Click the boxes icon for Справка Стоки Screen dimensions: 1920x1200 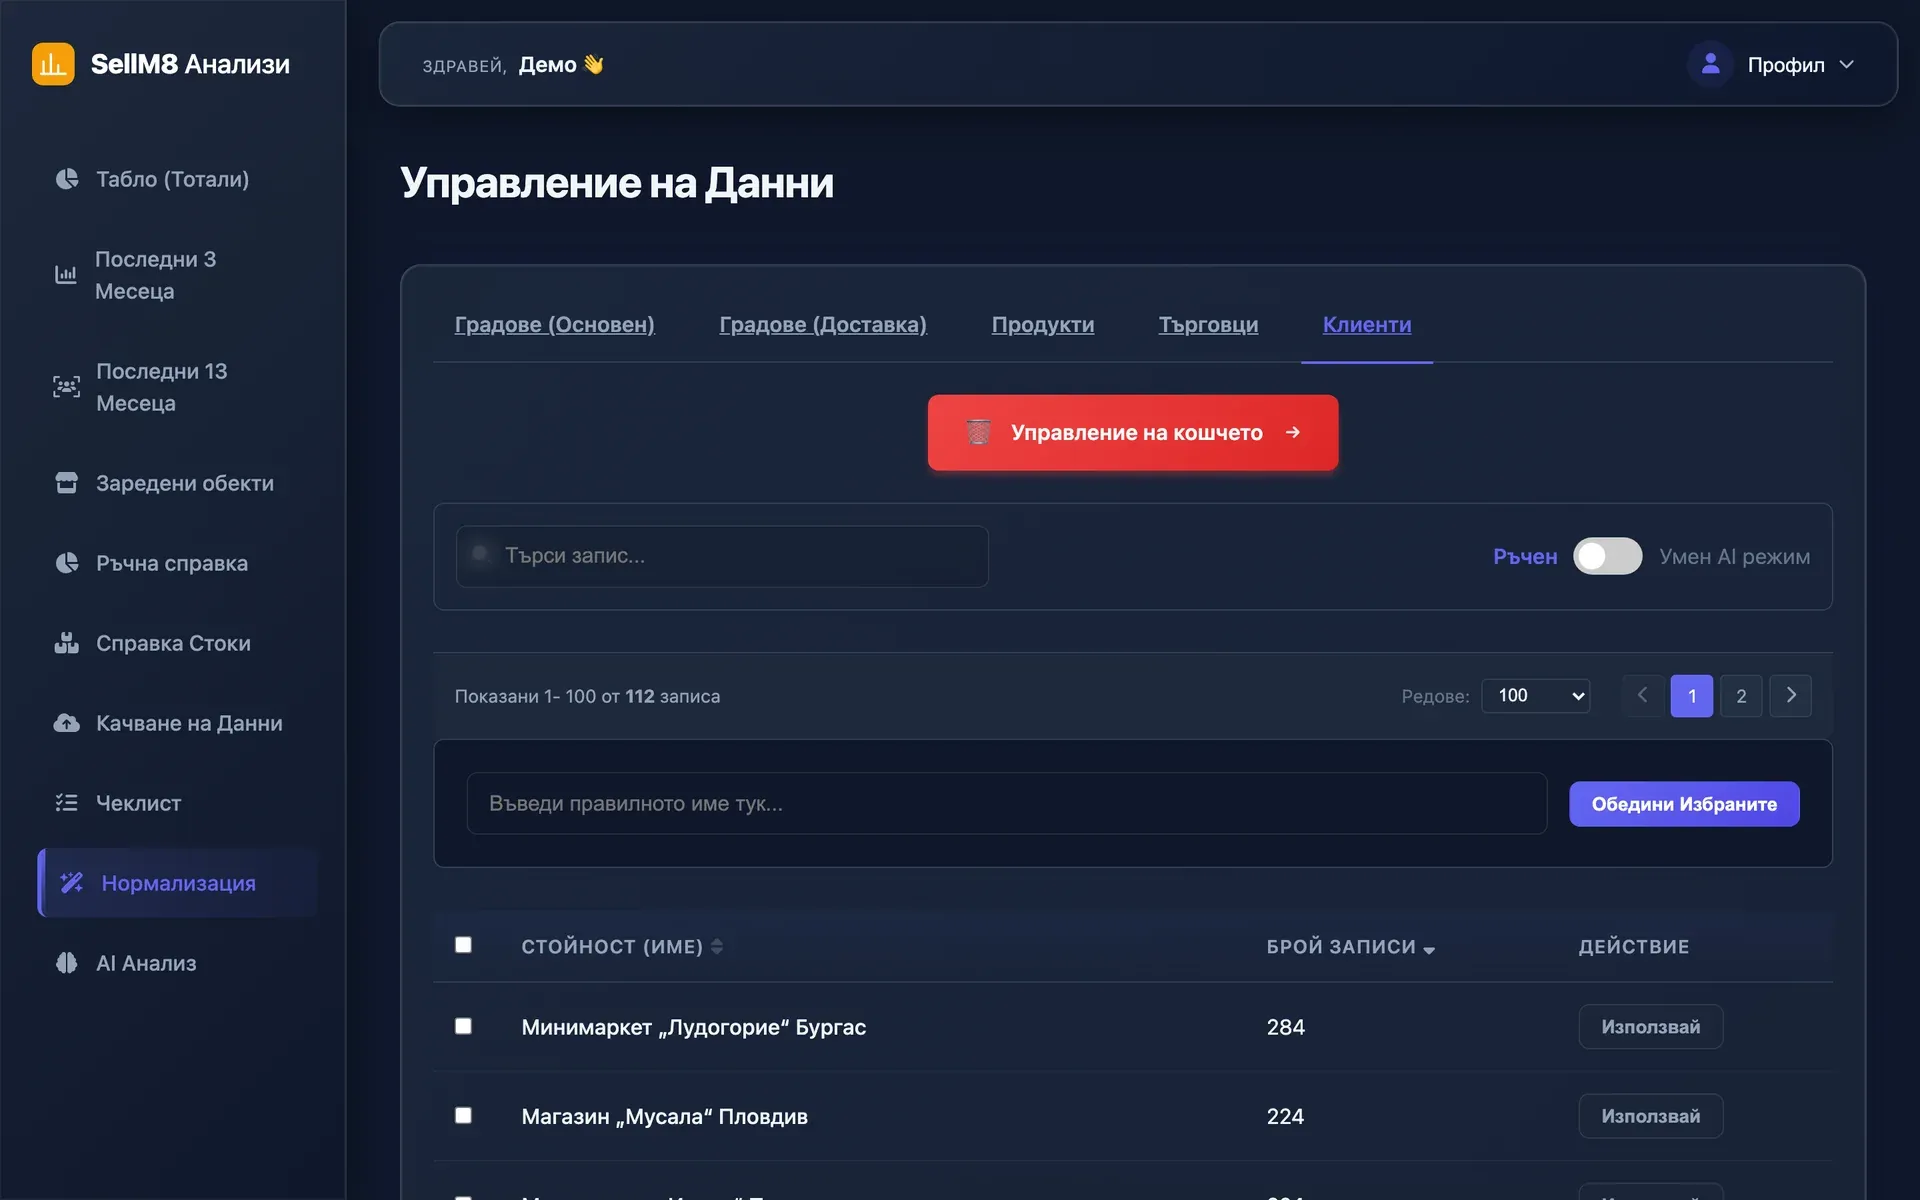pyautogui.click(x=66, y=643)
